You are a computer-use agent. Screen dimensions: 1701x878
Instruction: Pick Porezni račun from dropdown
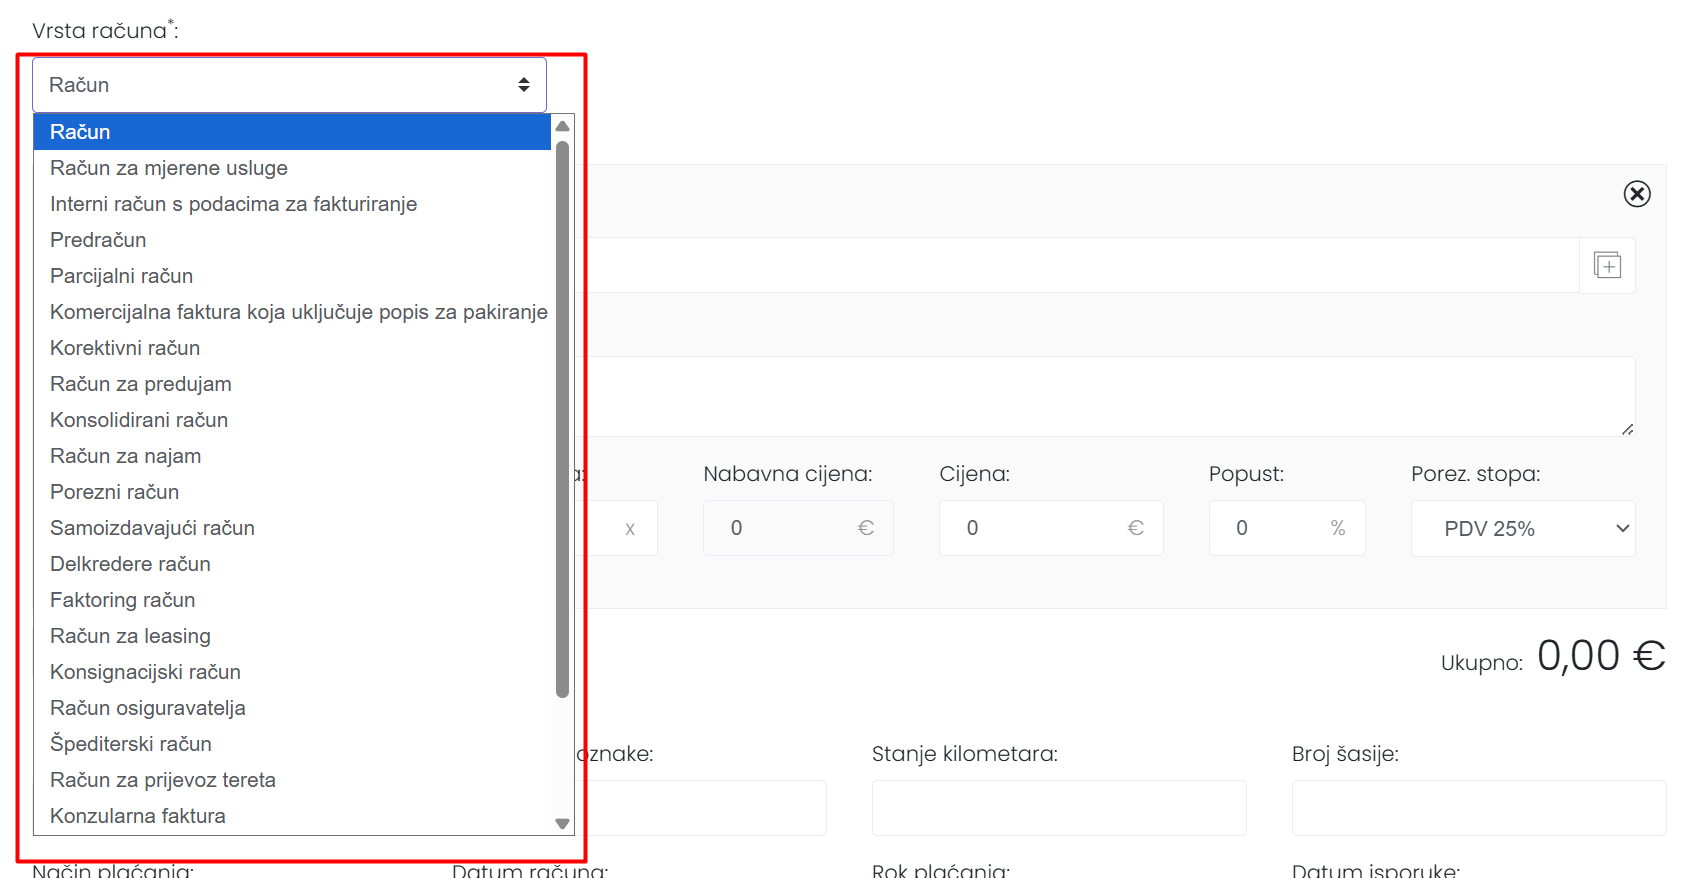[x=292, y=492]
